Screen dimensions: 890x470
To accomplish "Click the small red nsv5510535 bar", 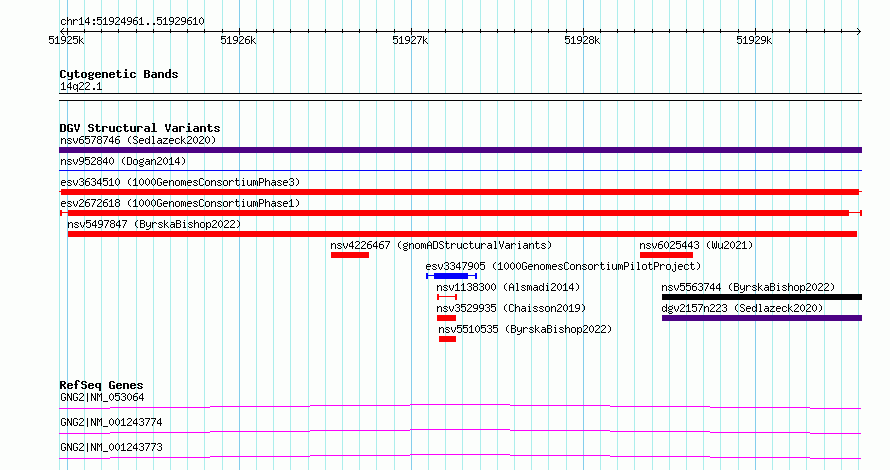I will pos(447,339).
